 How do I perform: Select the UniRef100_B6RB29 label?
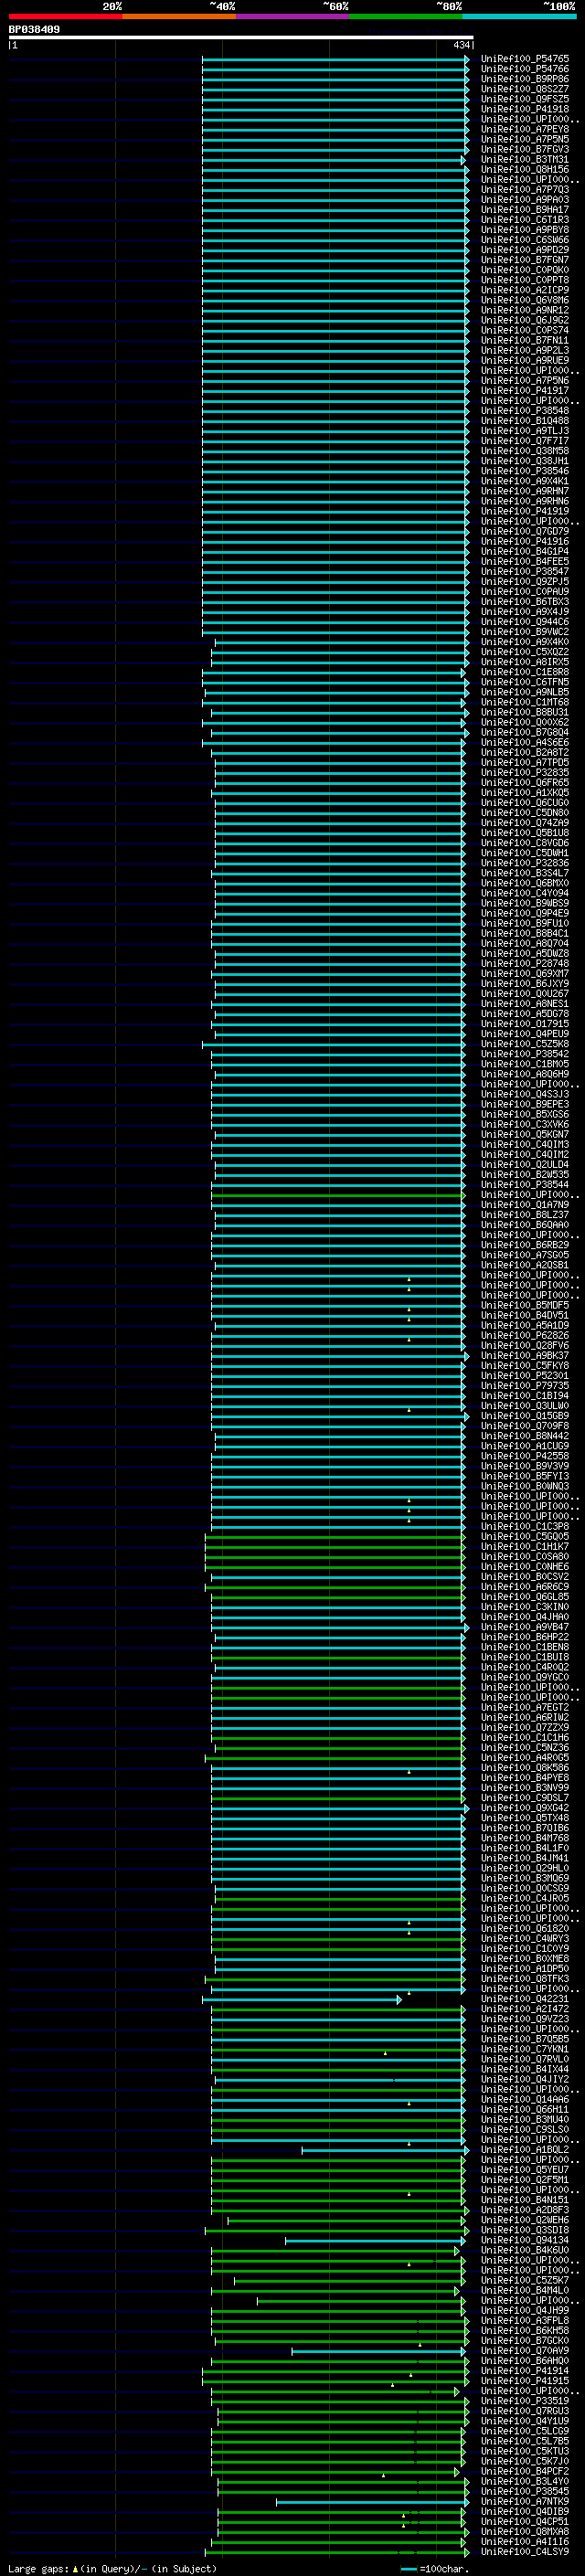525,1245
